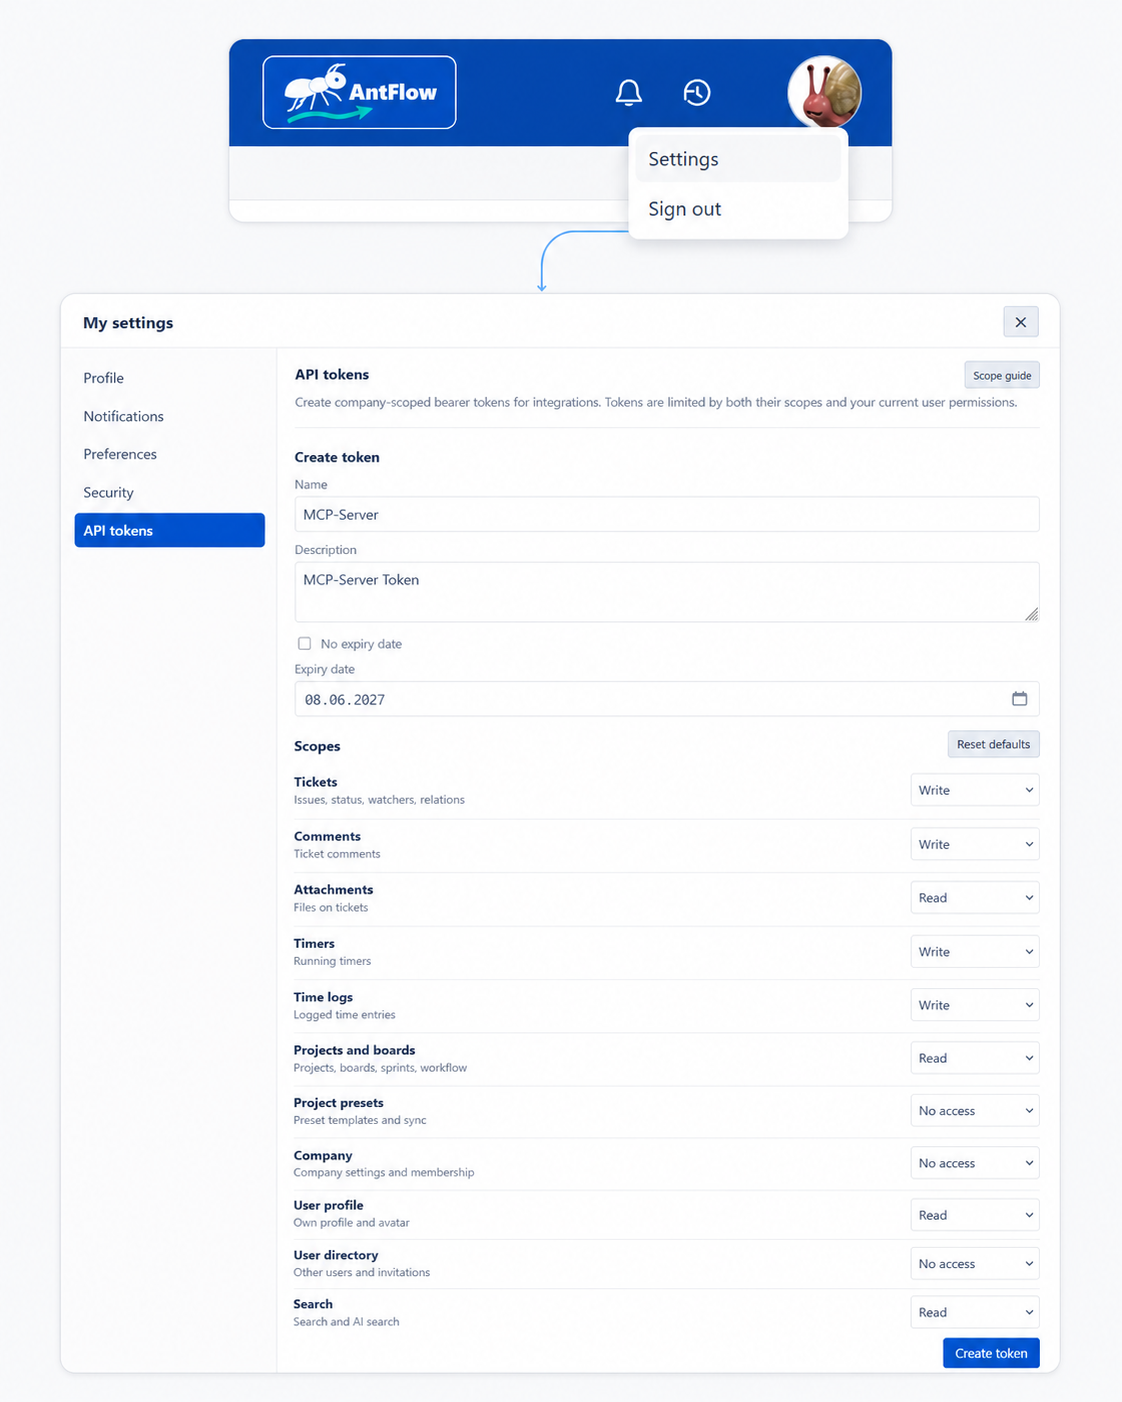Click the 'Preset templates and sync' text

pos(360,1120)
